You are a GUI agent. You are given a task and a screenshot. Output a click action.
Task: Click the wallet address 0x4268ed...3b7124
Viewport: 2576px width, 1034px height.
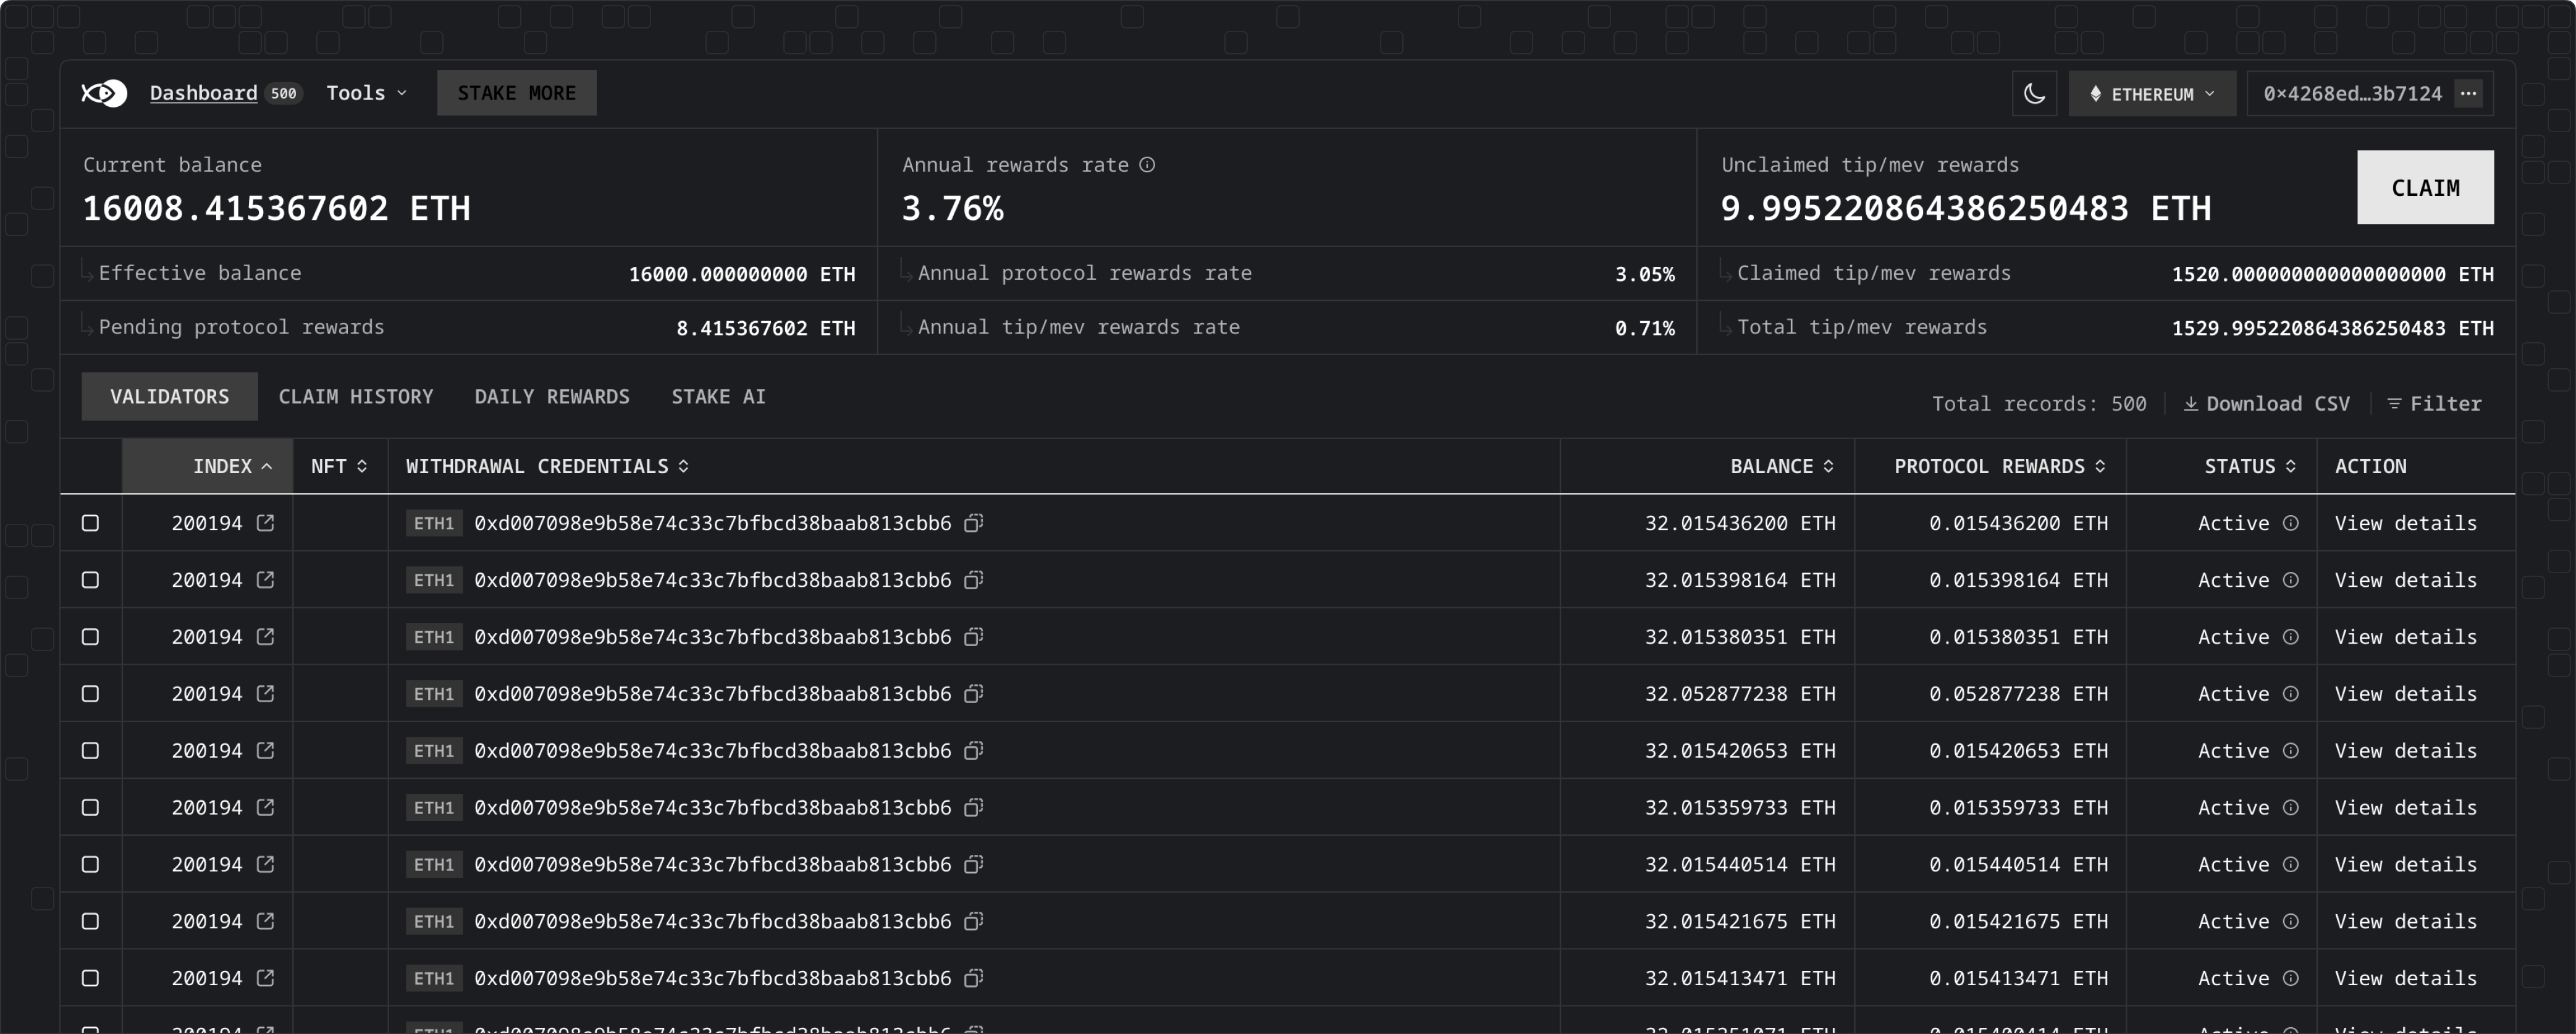click(x=2351, y=93)
